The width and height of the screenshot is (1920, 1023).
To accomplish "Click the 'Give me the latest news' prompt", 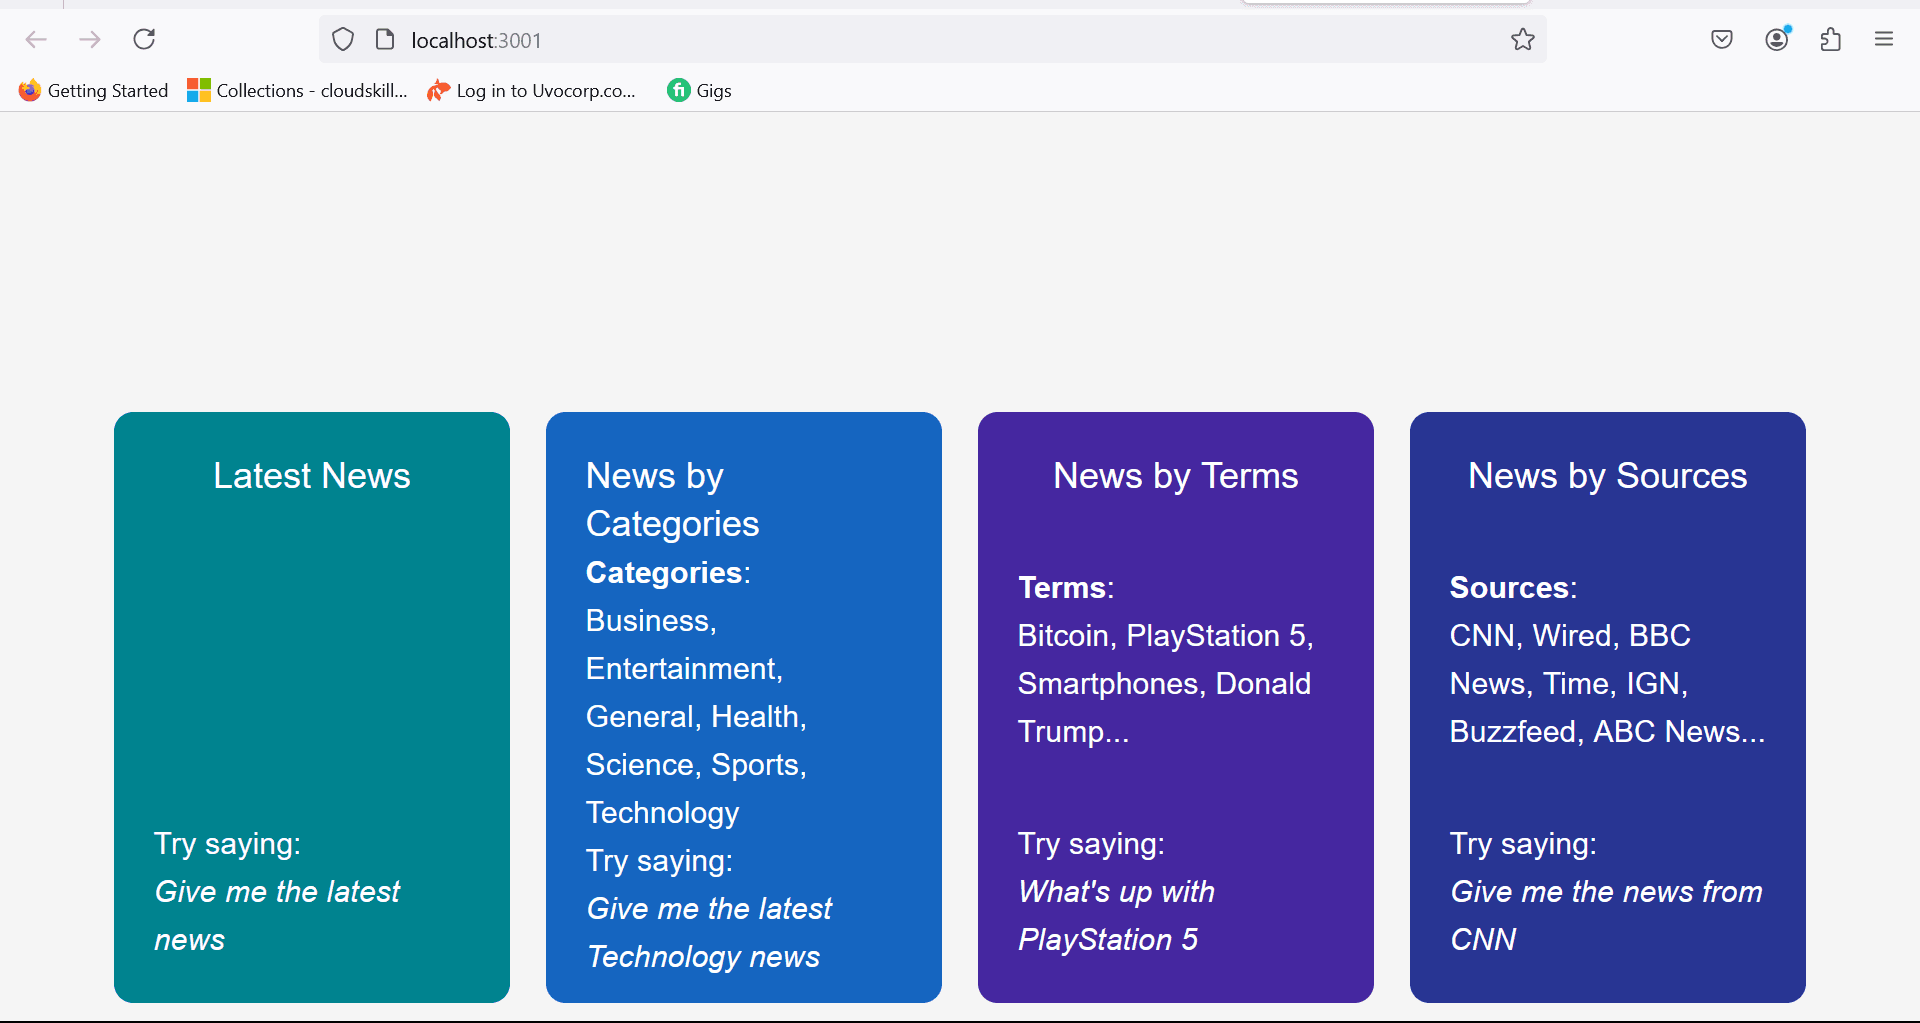I will (x=277, y=916).
